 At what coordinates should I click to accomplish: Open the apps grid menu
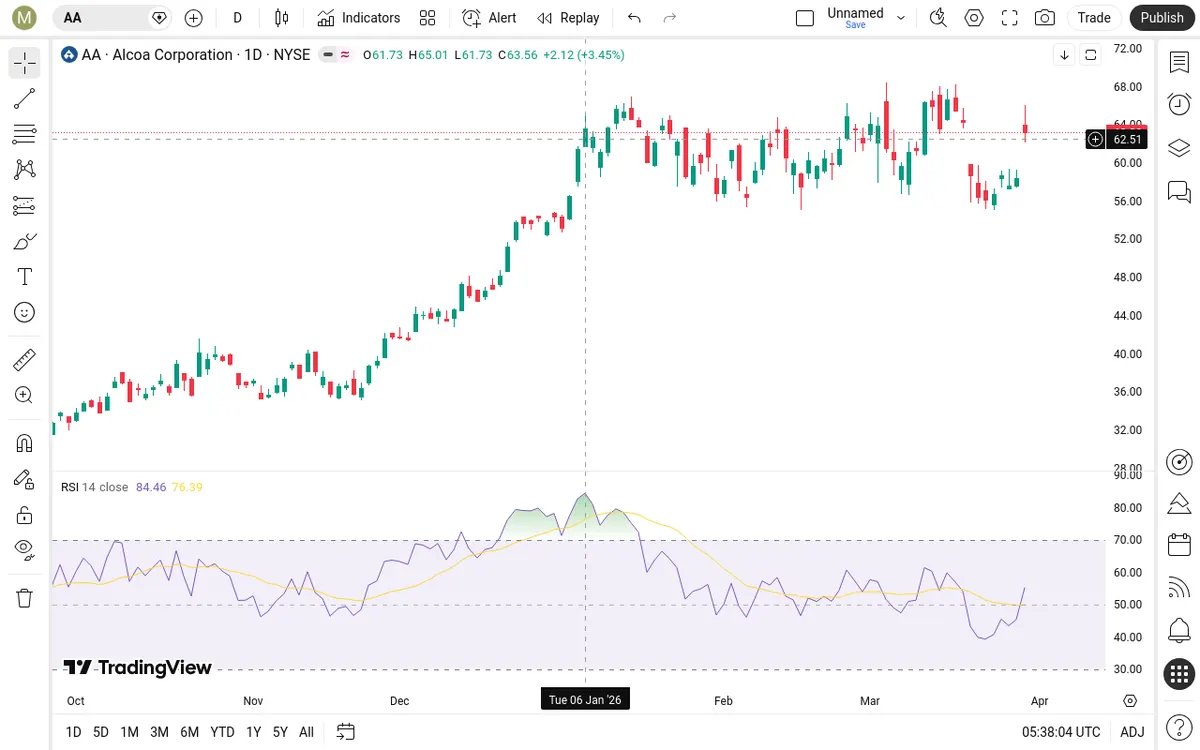pos(1179,674)
